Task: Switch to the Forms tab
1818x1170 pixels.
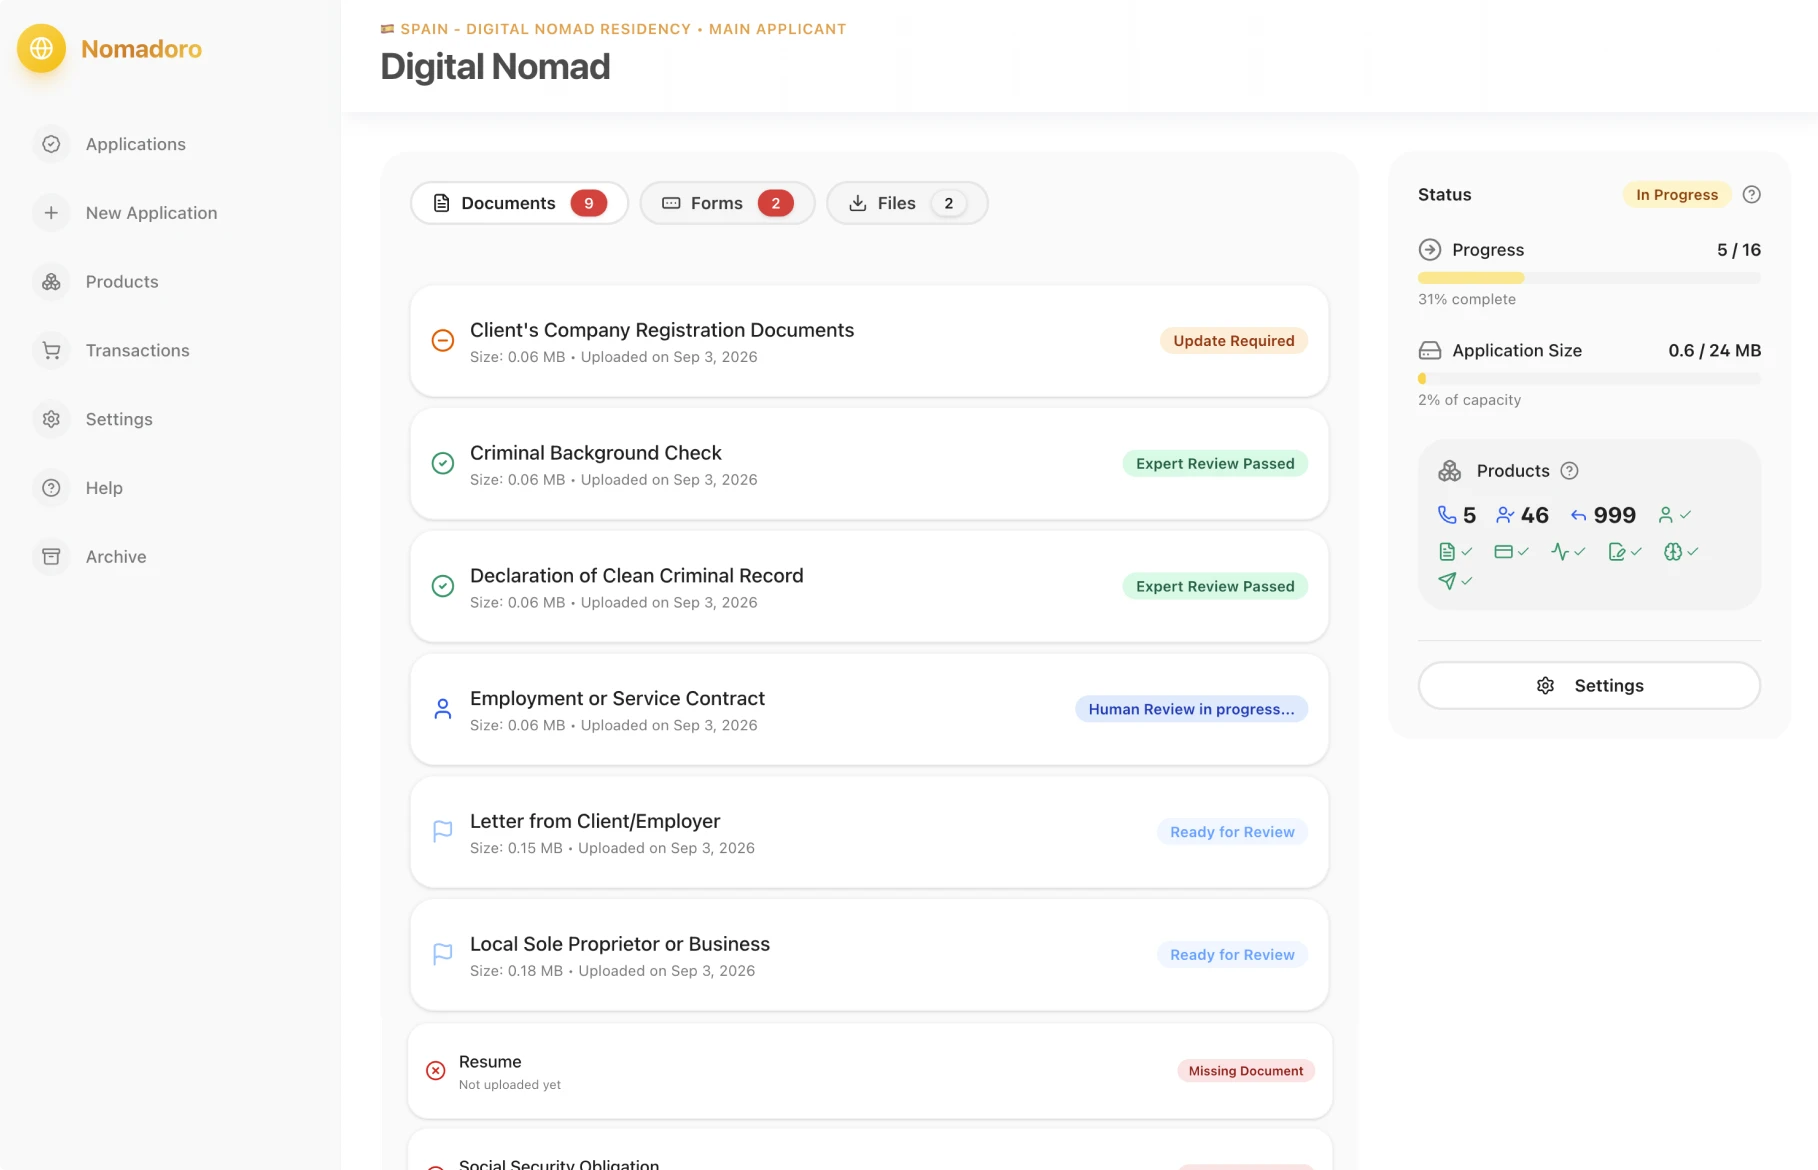Action: tap(727, 203)
